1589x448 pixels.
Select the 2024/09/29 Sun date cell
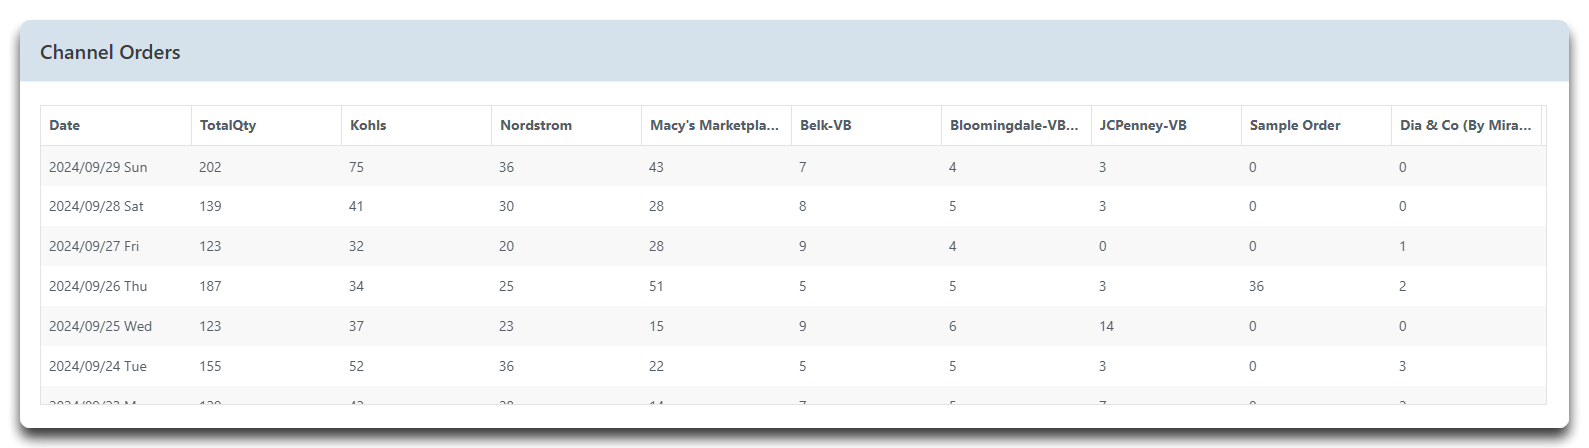click(98, 167)
